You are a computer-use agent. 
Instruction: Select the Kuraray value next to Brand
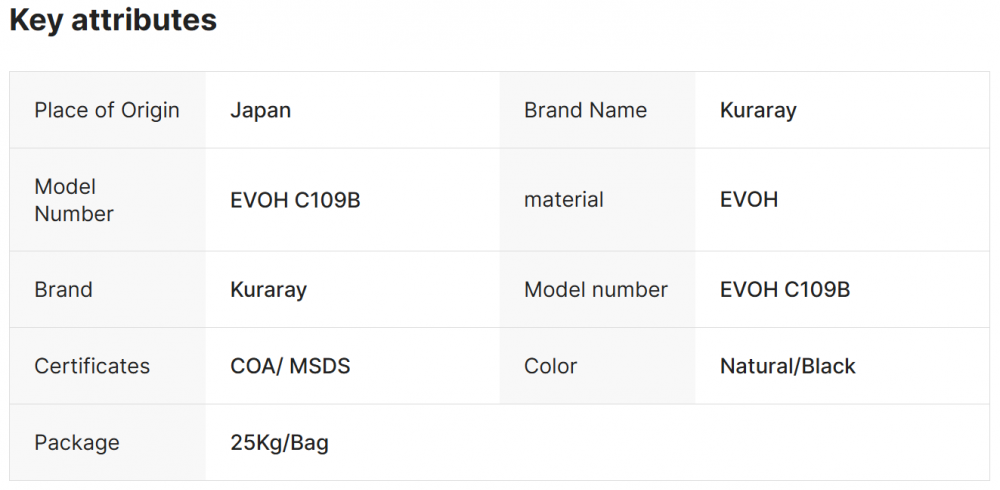(268, 290)
